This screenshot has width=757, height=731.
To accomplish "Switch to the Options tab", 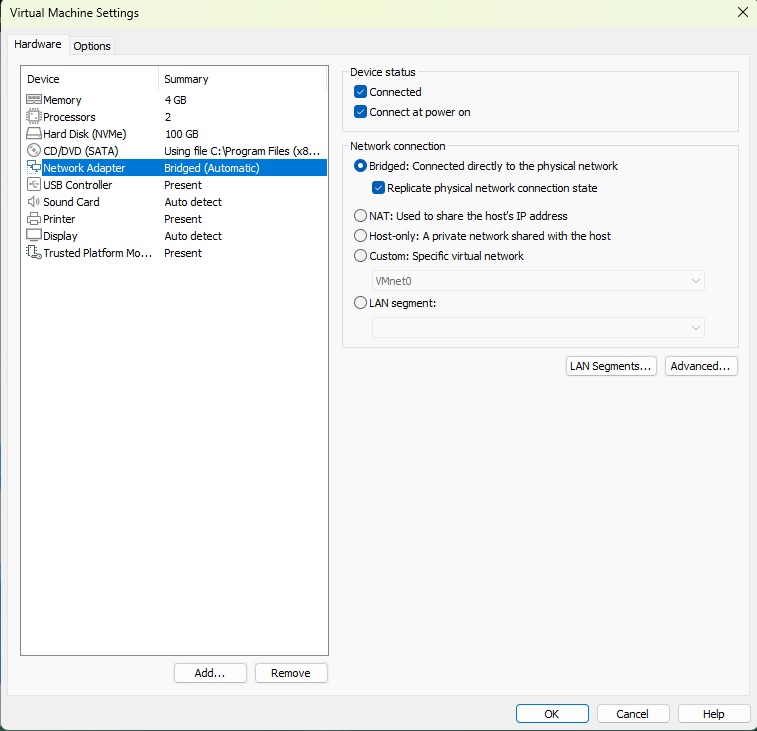I will coord(92,46).
